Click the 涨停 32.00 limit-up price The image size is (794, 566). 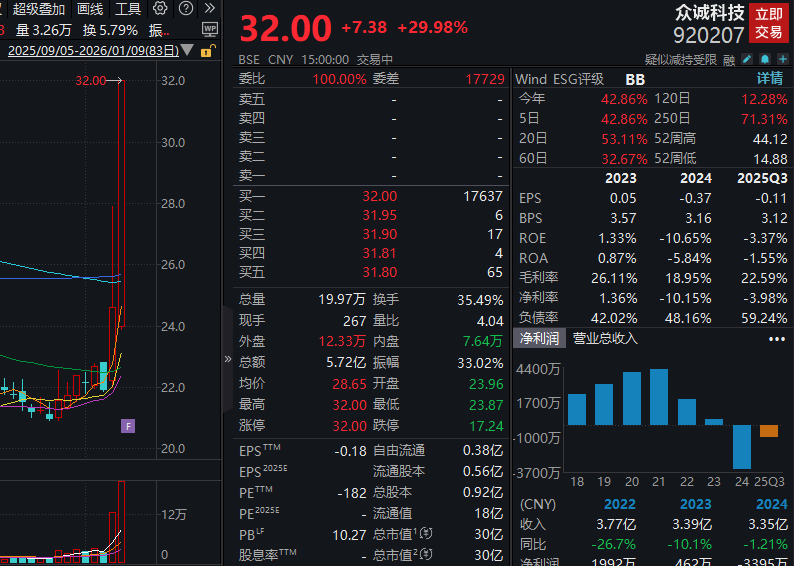coord(349,426)
